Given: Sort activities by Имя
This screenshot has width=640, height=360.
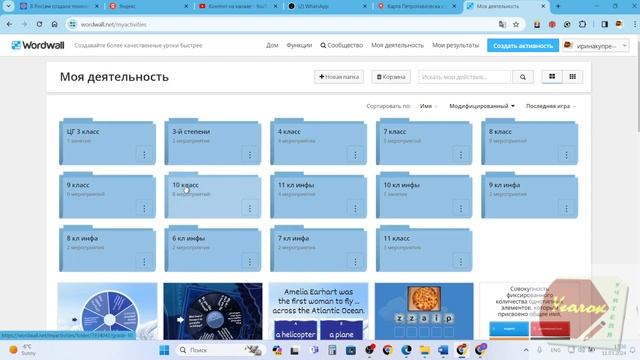Looking at the screenshot, I should click(x=428, y=106).
